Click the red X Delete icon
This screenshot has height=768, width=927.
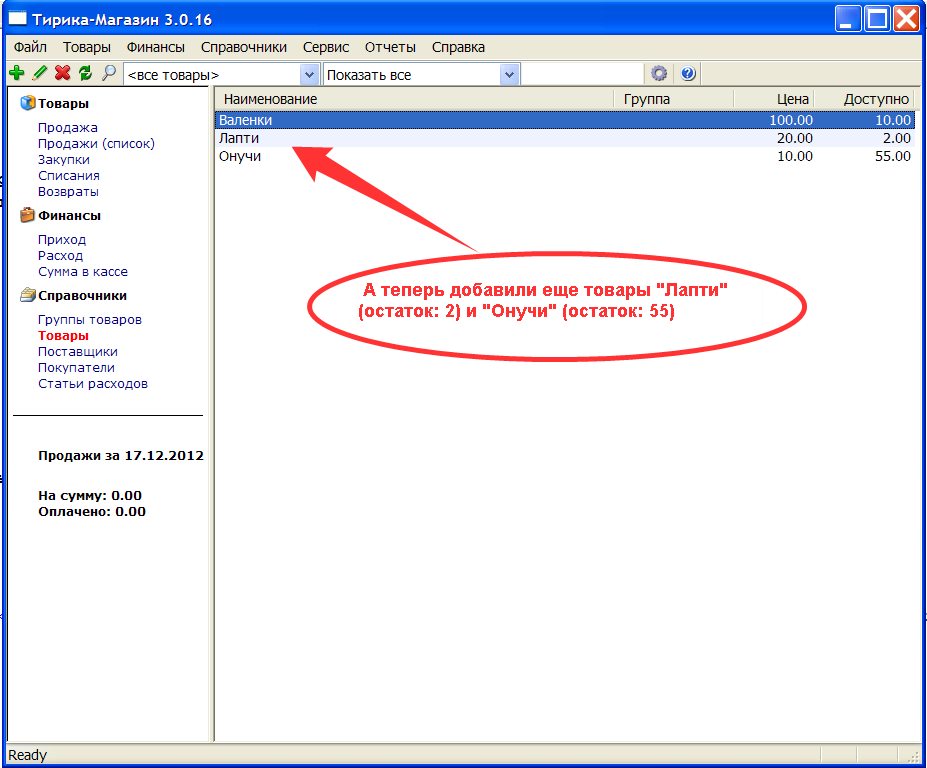[x=62, y=73]
